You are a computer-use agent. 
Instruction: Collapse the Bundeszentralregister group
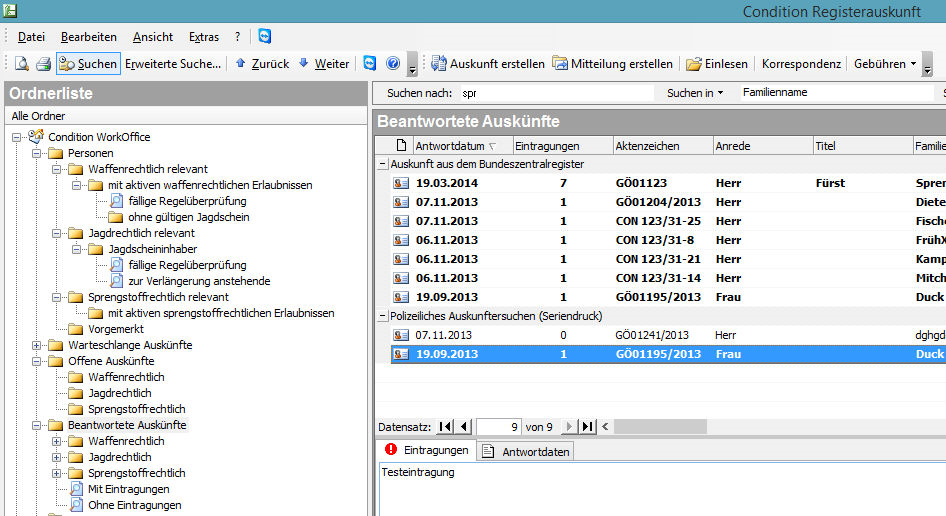pyautogui.click(x=383, y=164)
